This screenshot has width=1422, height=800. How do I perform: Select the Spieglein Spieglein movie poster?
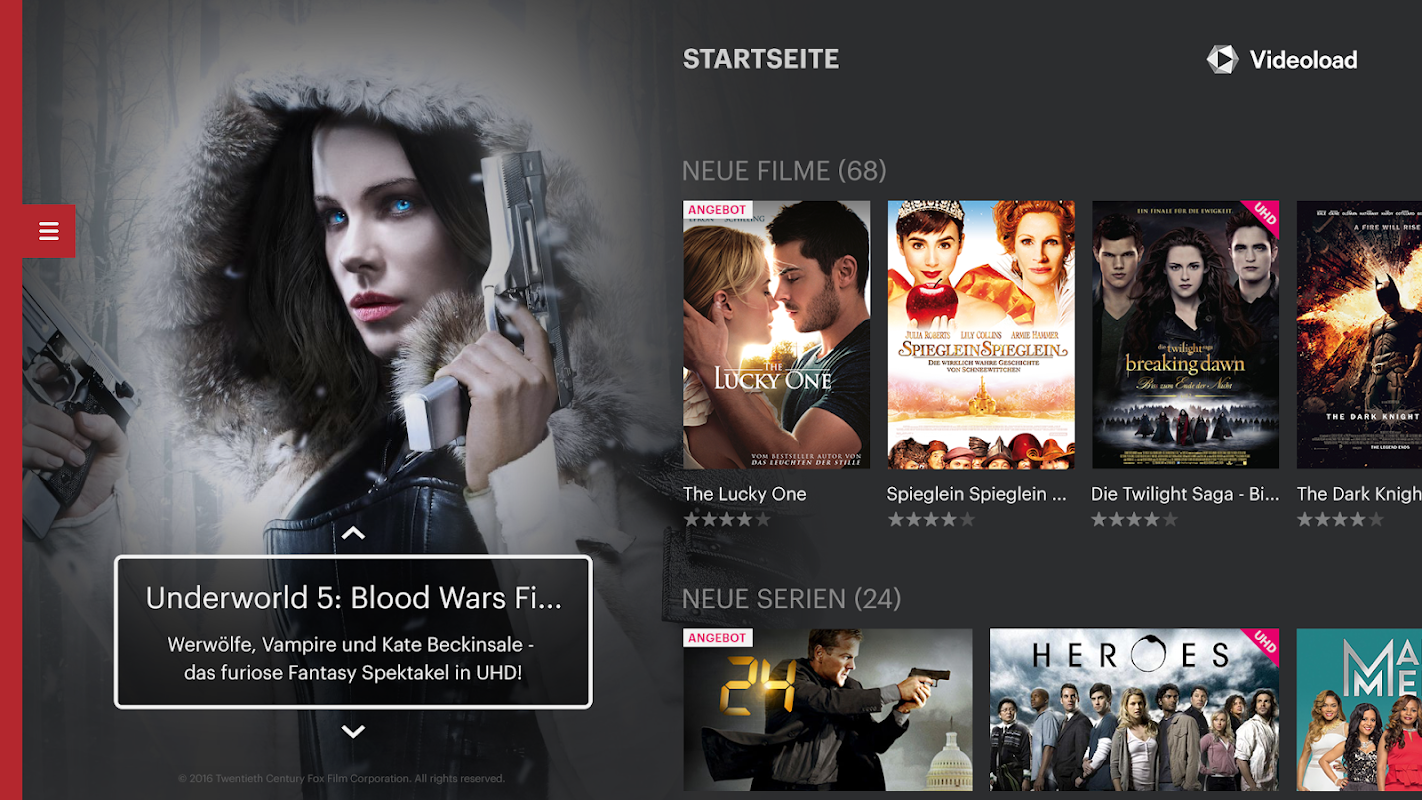click(x=981, y=335)
